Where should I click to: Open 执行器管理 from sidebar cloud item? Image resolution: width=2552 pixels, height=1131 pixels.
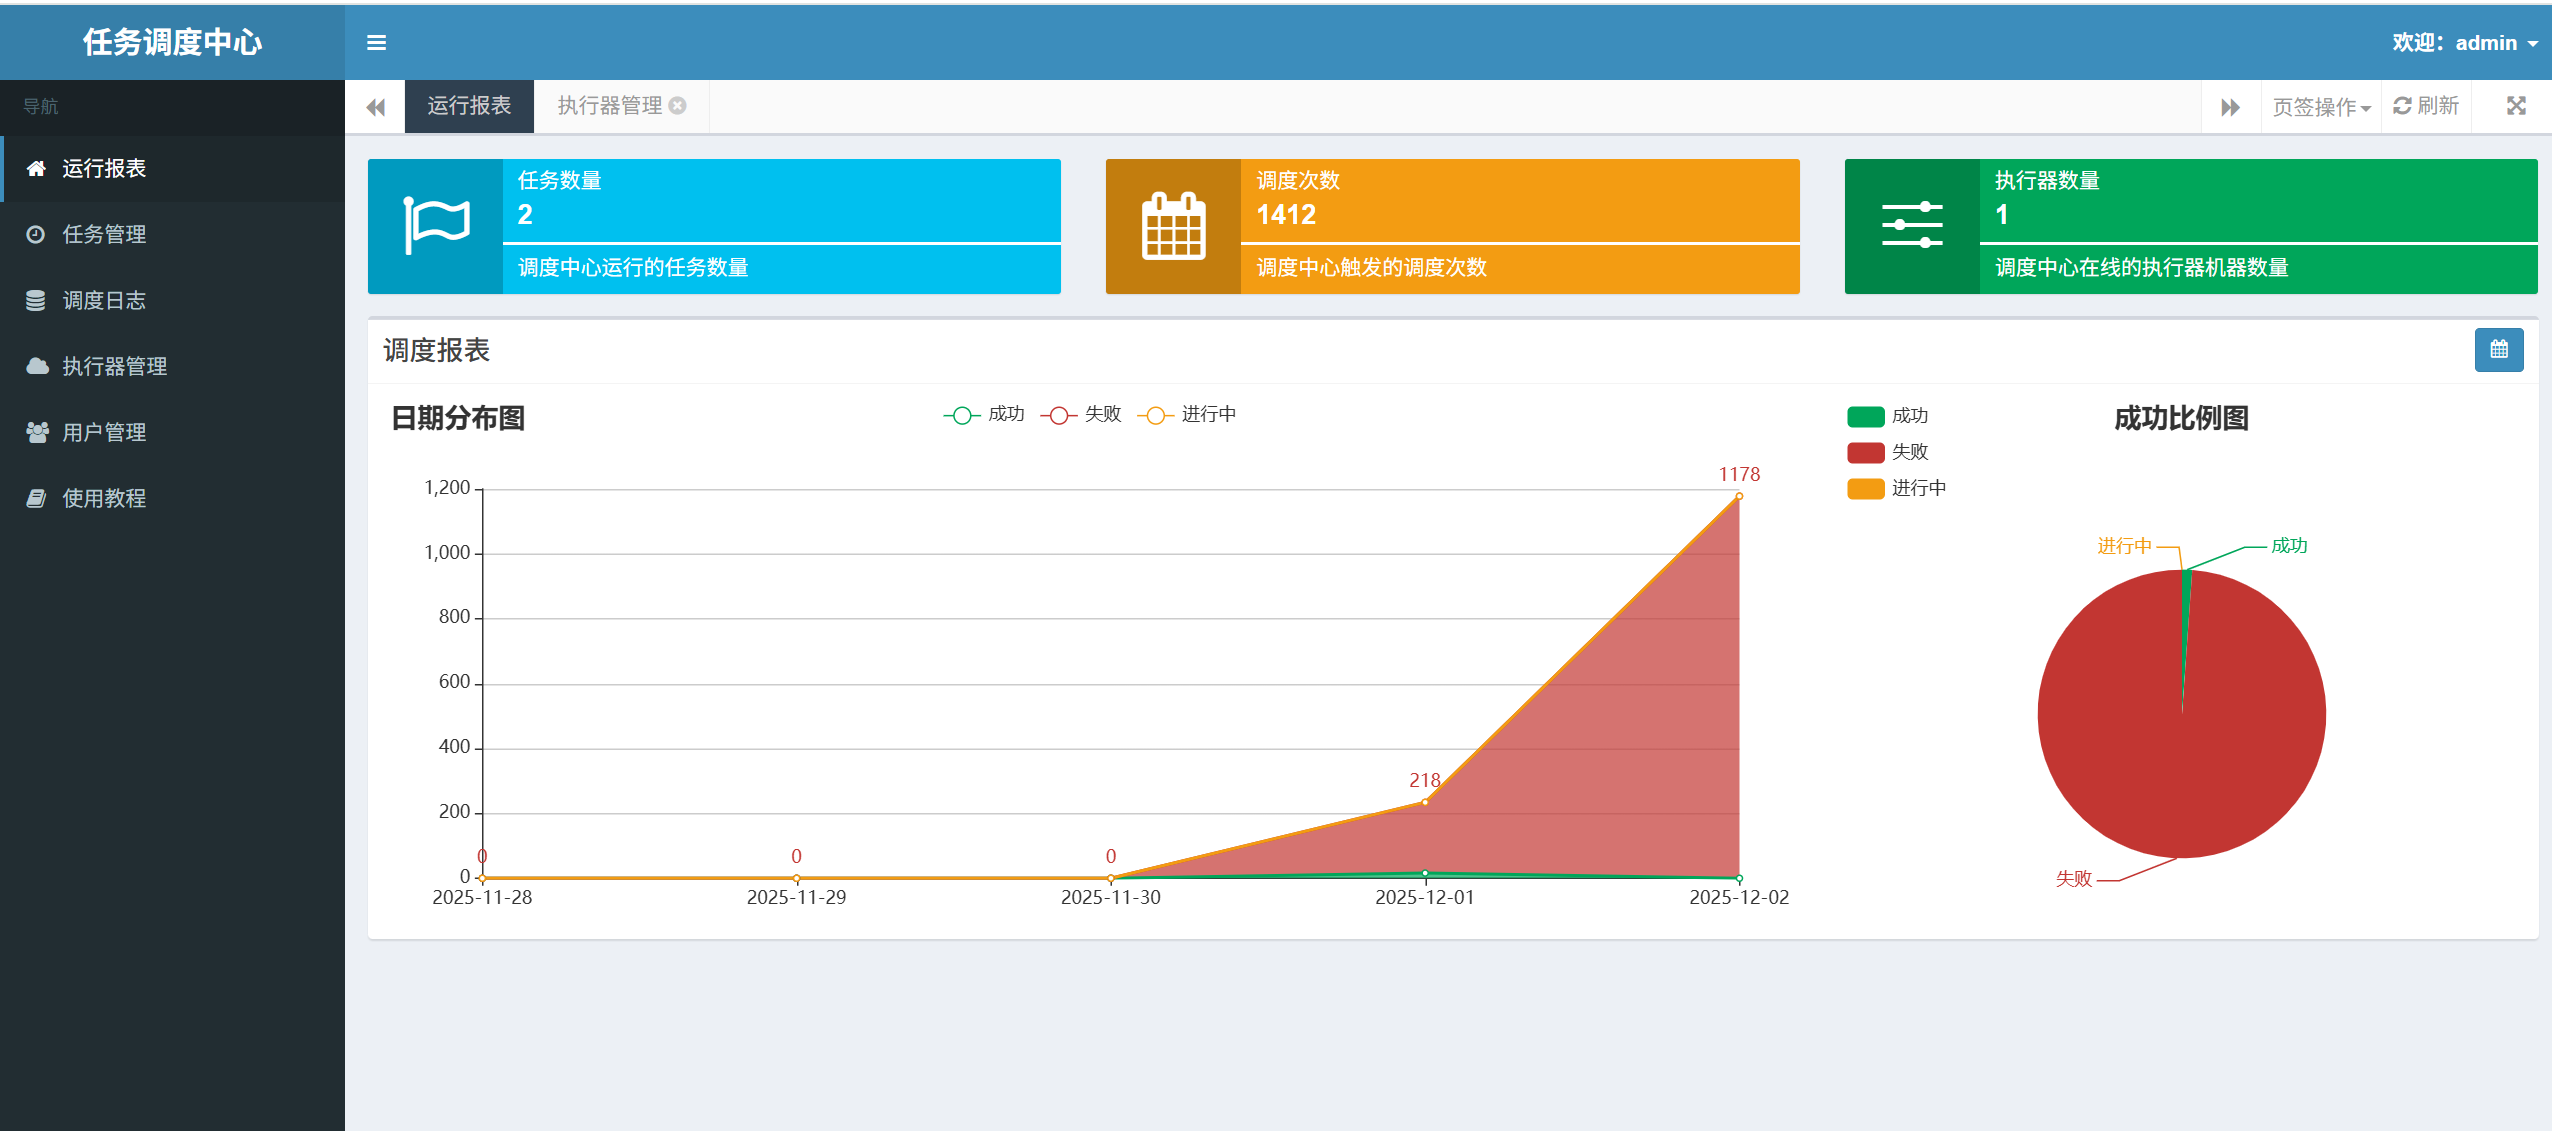click(114, 366)
